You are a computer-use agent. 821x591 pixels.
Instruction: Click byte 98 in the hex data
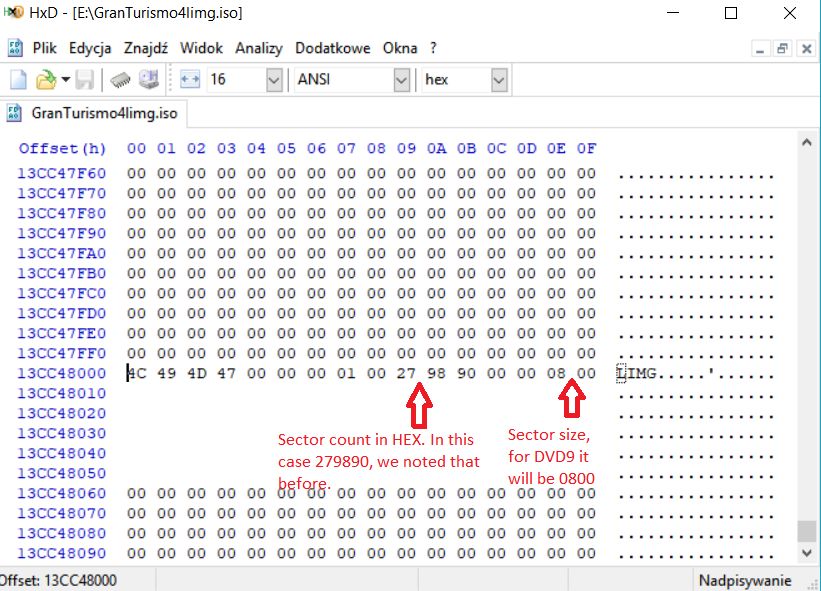pos(436,373)
